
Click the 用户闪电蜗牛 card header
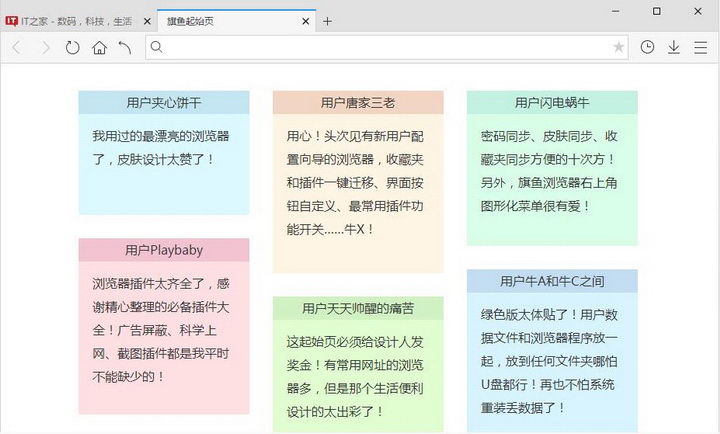(552, 102)
